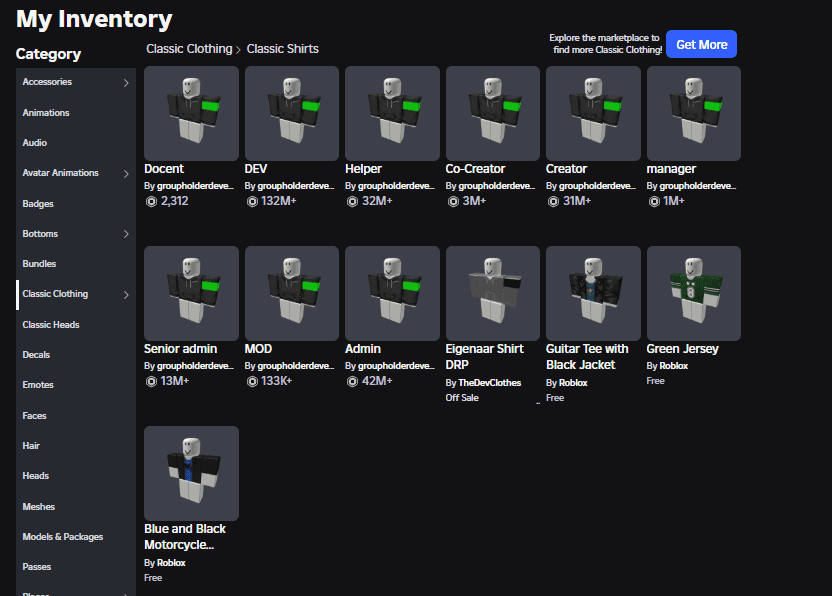Visit groupholderdeve creator link under manager
The width and height of the screenshot is (832, 596).
coord(698,186)
